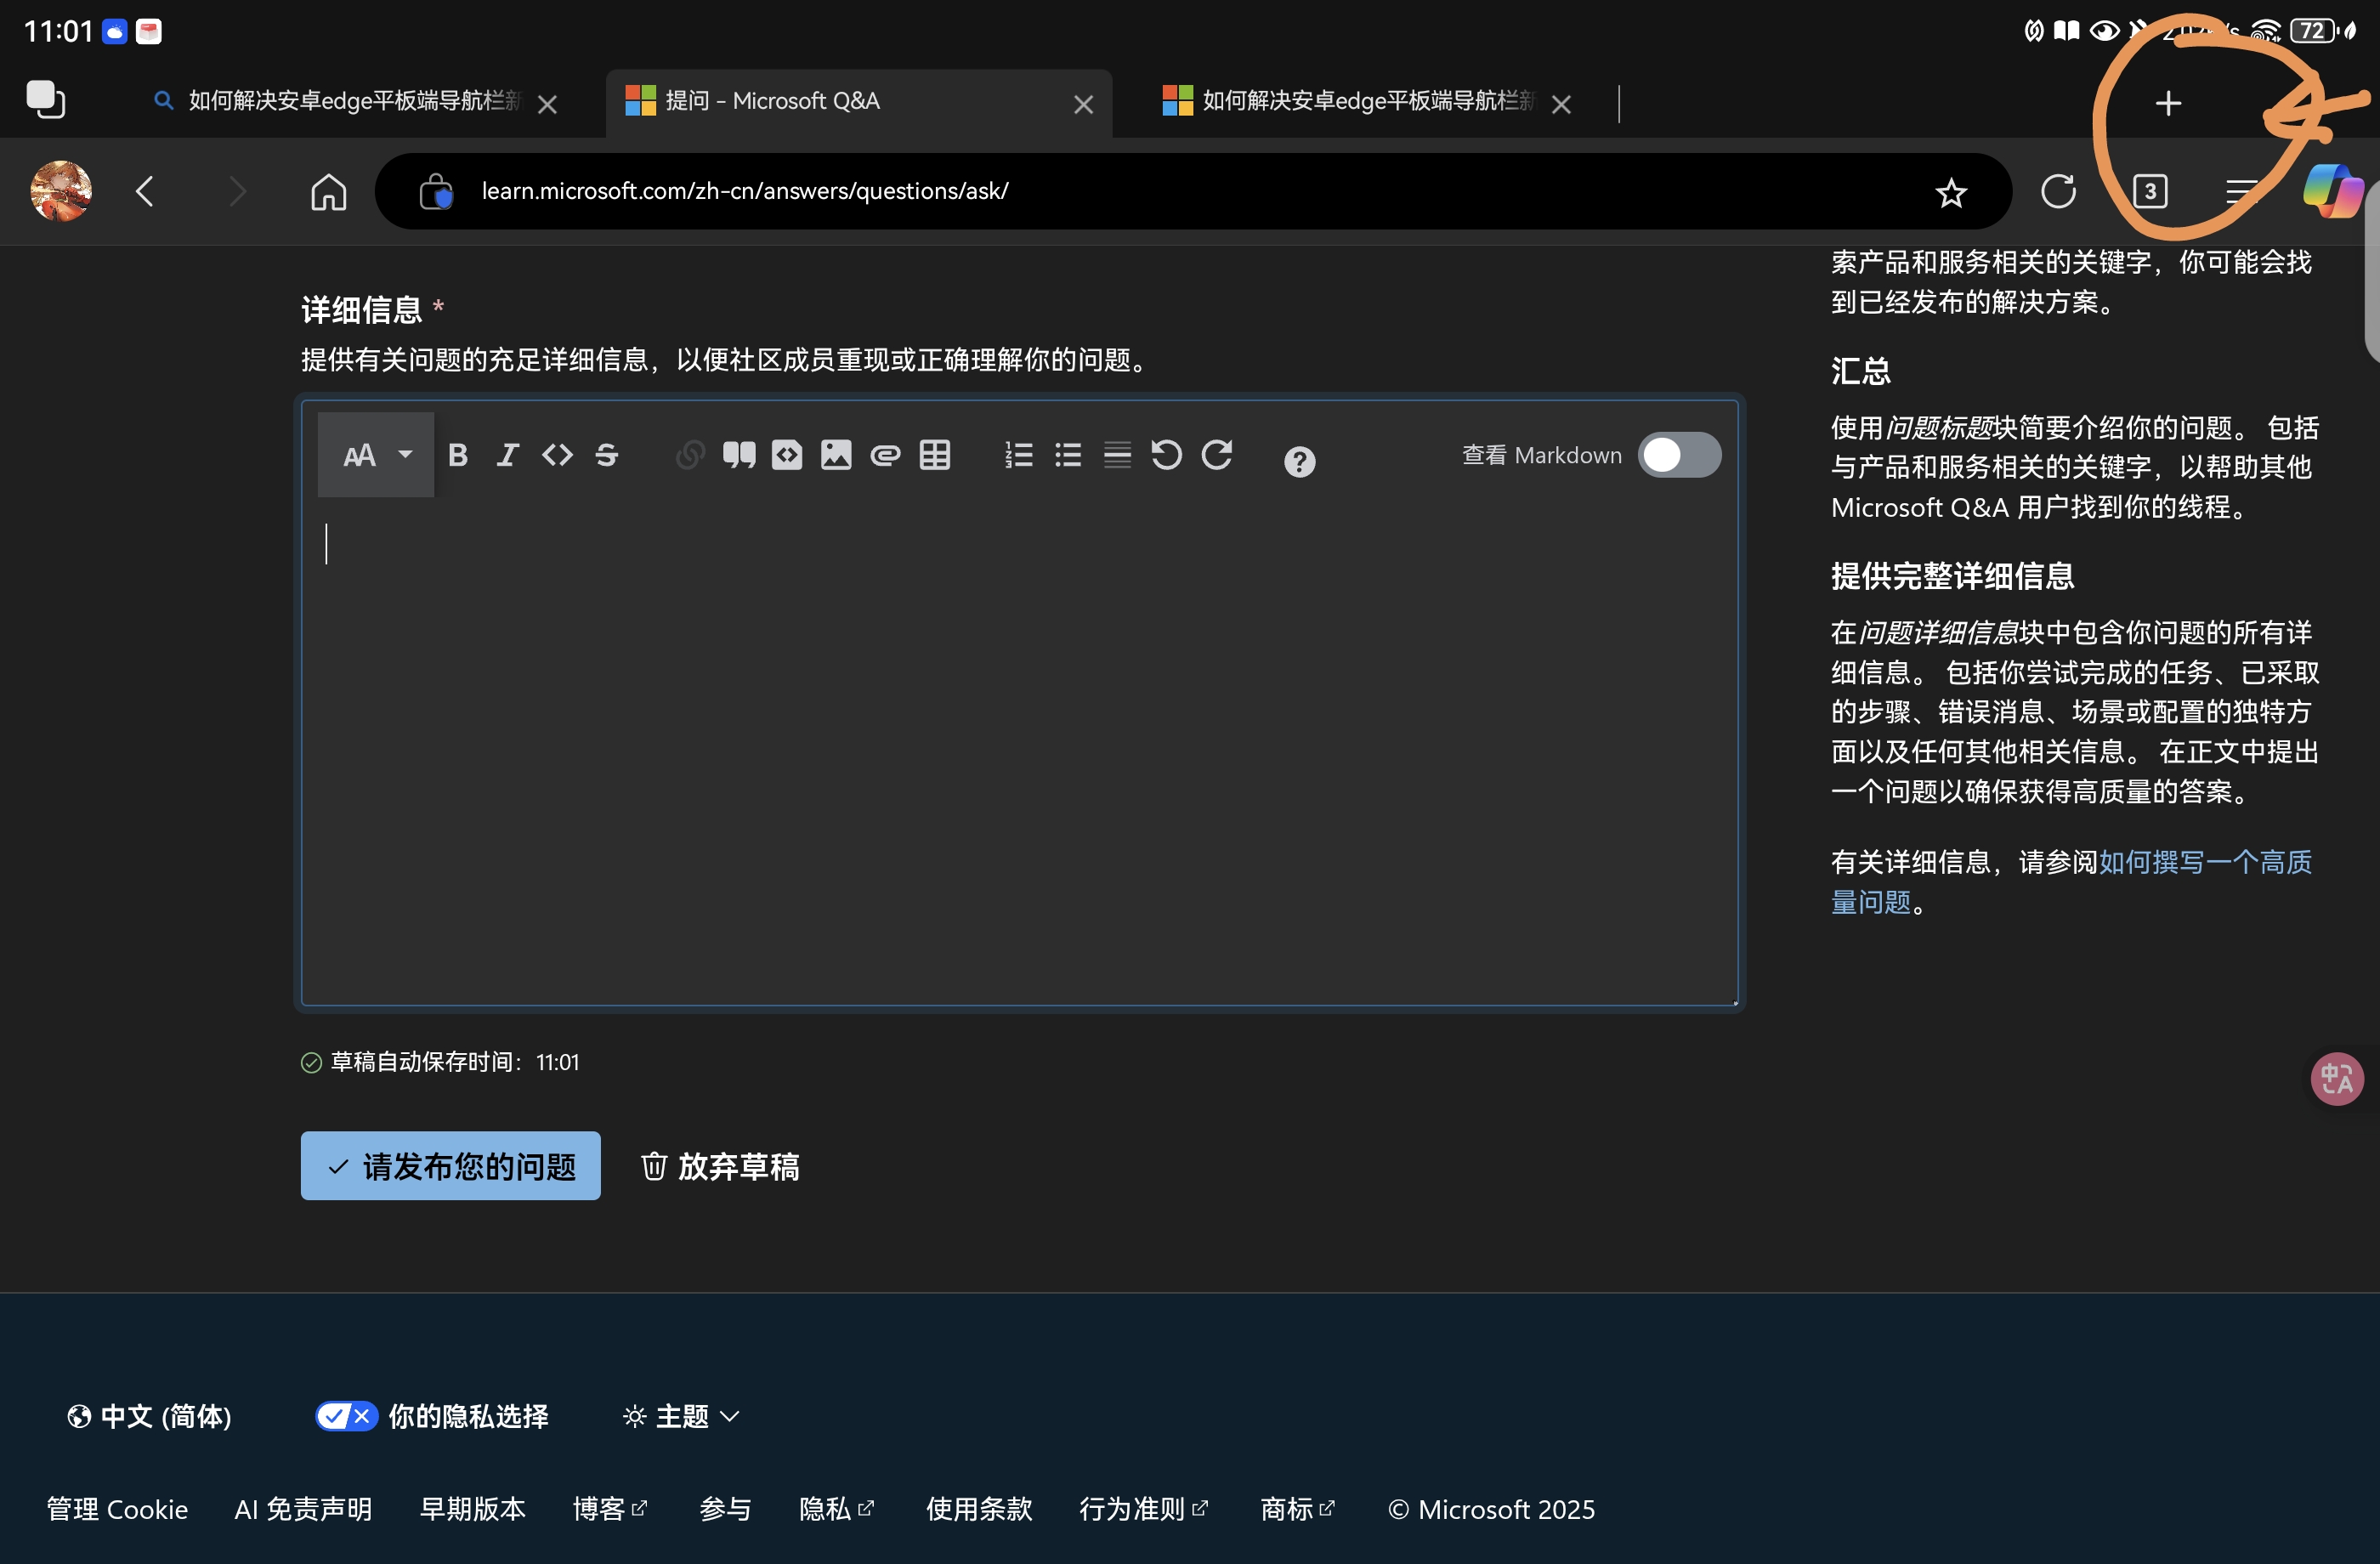
Task: Insert a blockquote
Action: pyautogui.click(x=739, y=455)
